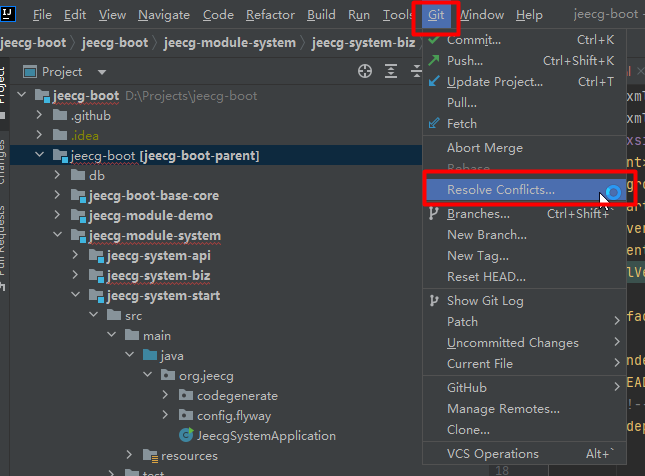Open the Build menu
Image resolution: width=645 pixels, height=476 pixels.
click(321, 15)
